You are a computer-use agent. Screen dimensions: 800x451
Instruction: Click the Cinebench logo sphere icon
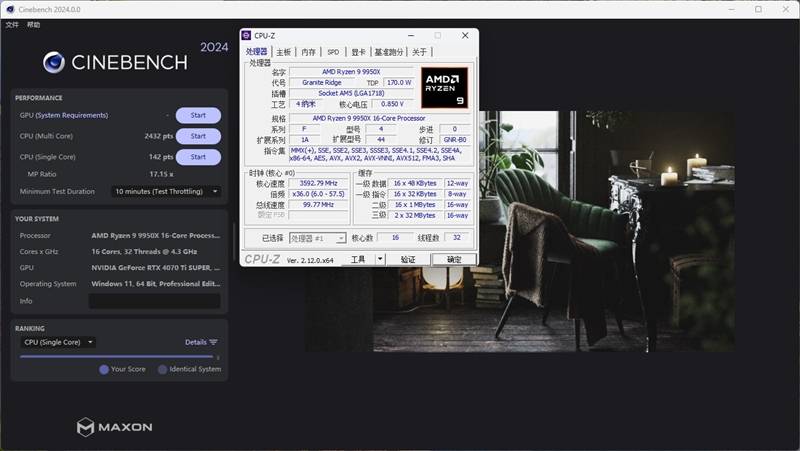[x=54, y=62]
